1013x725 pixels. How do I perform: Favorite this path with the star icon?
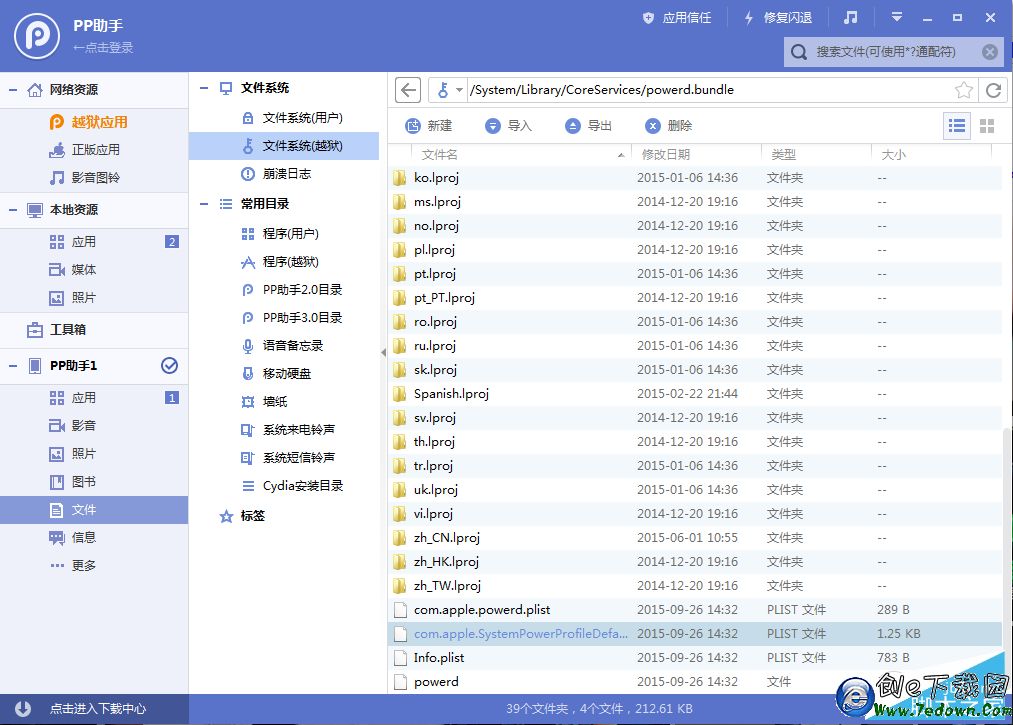964,90
